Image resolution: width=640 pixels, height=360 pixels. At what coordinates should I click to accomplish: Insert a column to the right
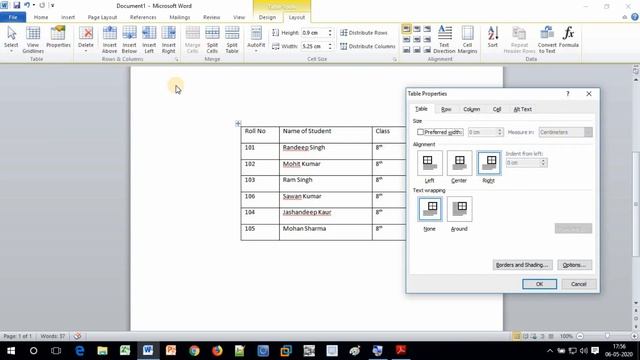[169, 40]
